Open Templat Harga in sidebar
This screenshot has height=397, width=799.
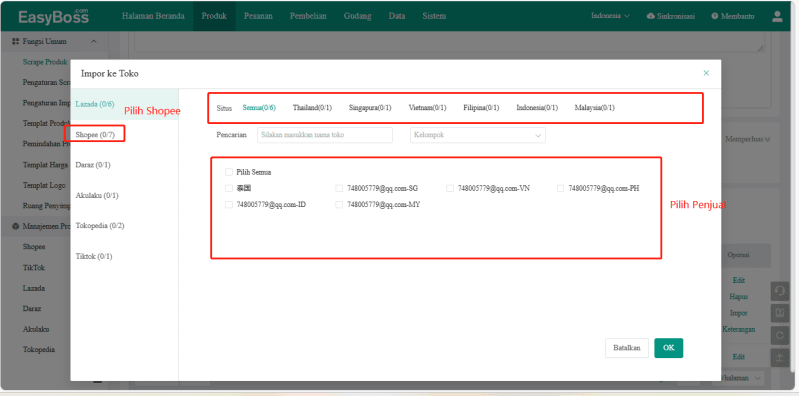point(46,165)
